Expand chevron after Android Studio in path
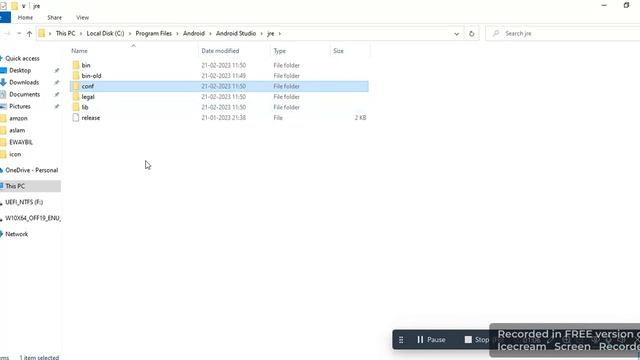 [x=262, y=33]
